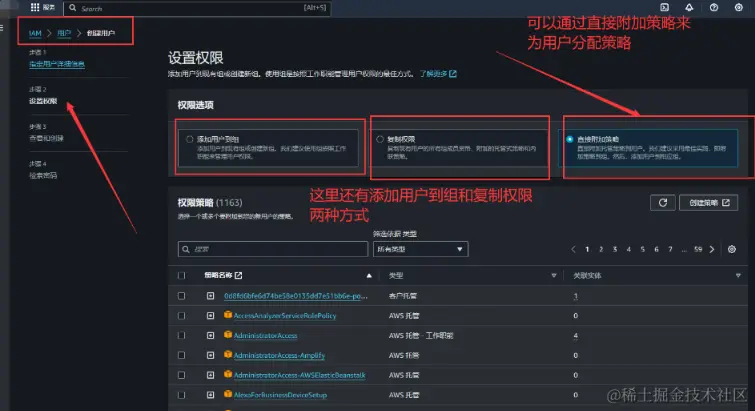Sort ascending by policy name arrow
The height and width of the screenshot is (411, 755).
coord(369,276)
